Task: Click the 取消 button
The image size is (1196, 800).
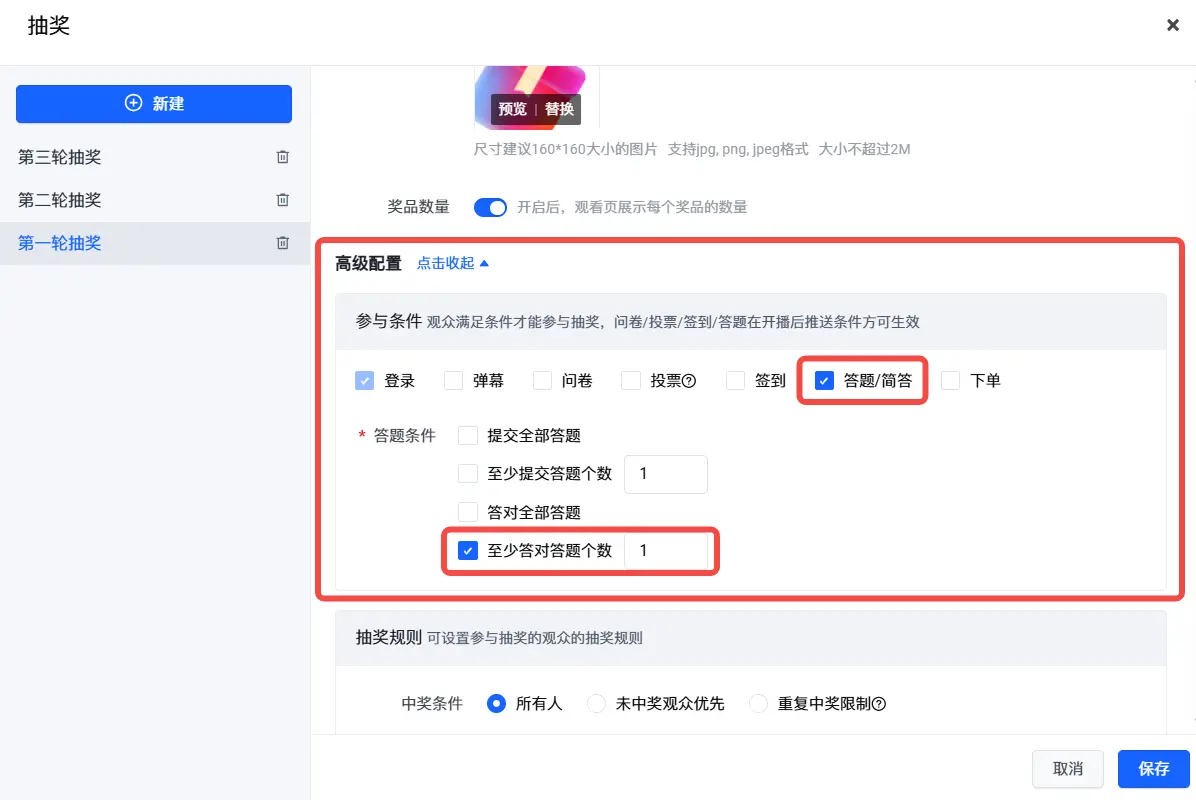Action: (1067, 769)
